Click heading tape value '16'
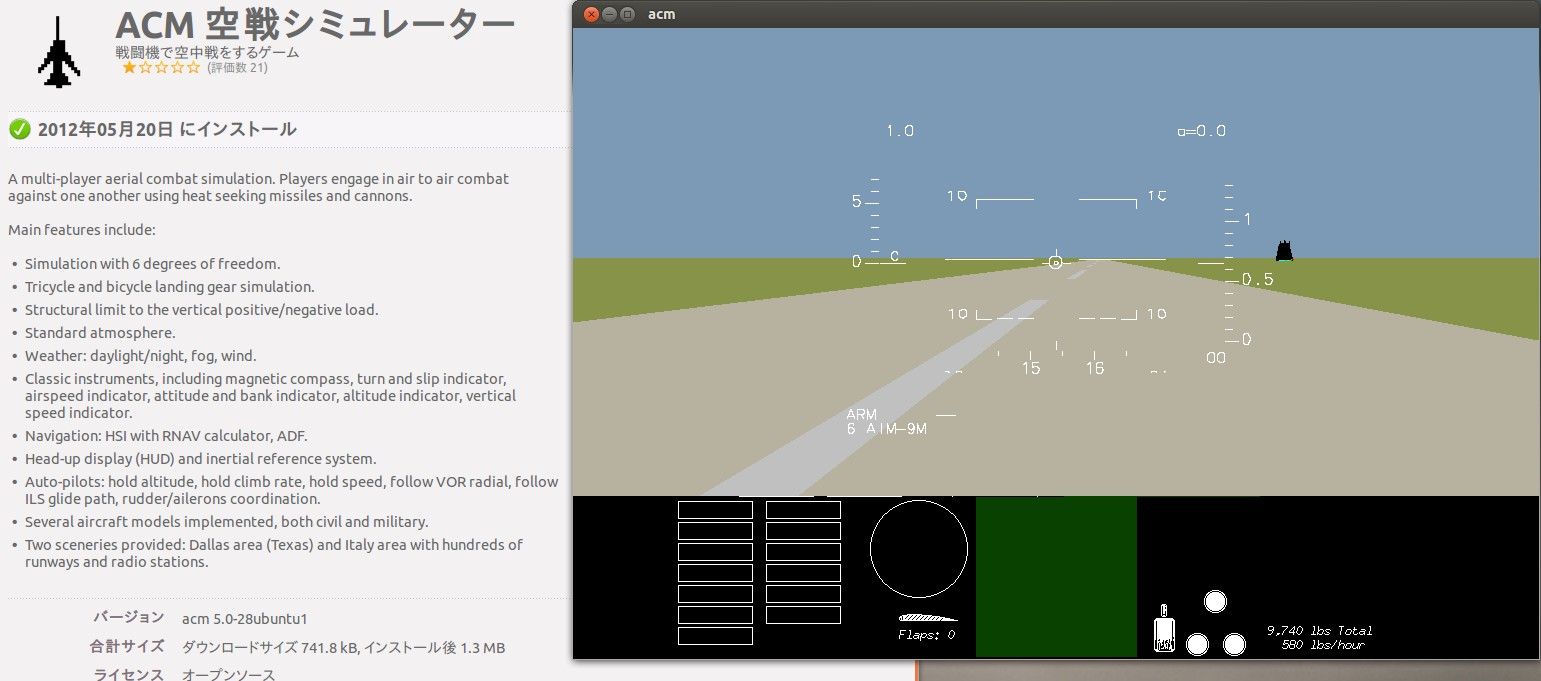The width and height of the screenshot is (1541, 681). click(x=1095, y=368)
